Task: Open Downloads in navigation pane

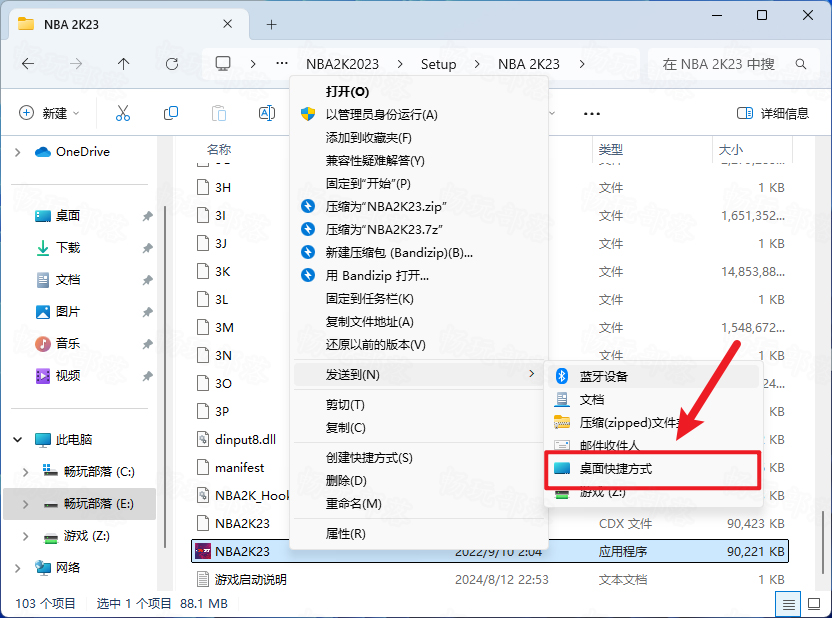Action: pos(68,248)
